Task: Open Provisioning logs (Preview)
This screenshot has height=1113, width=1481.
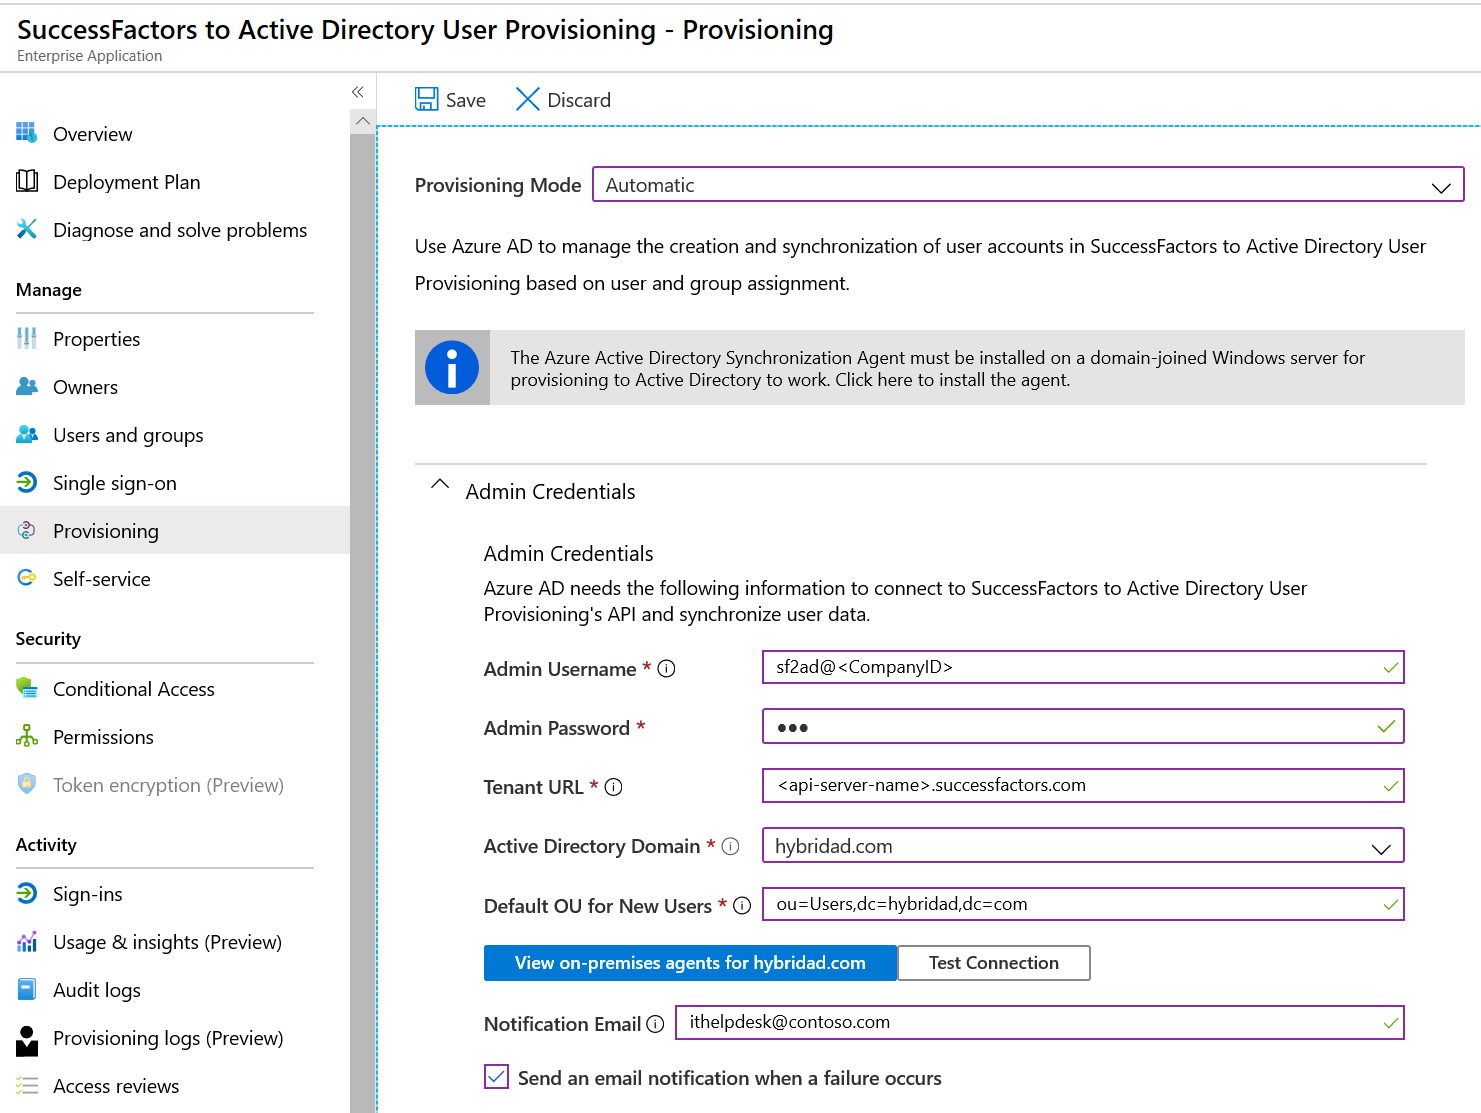Action: (168, 1038)
